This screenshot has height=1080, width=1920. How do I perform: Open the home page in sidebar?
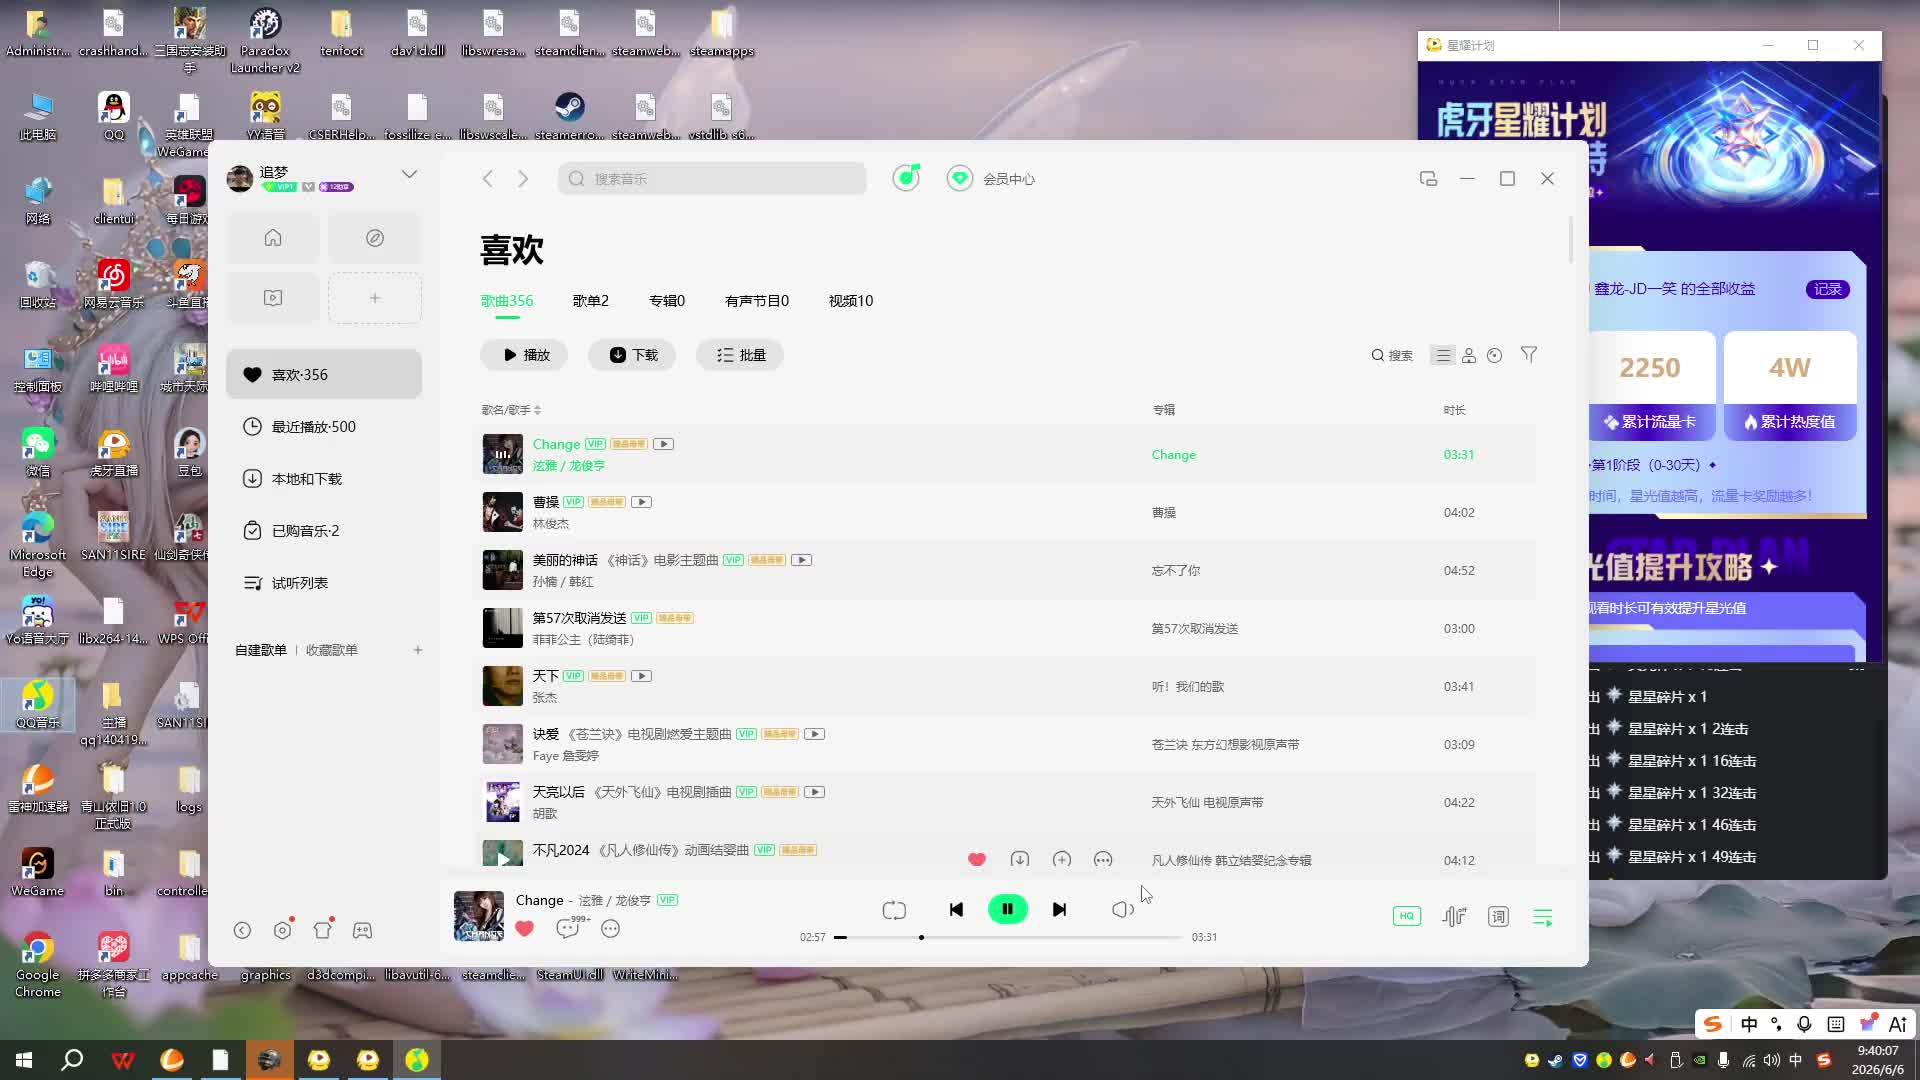click(273, 238)
